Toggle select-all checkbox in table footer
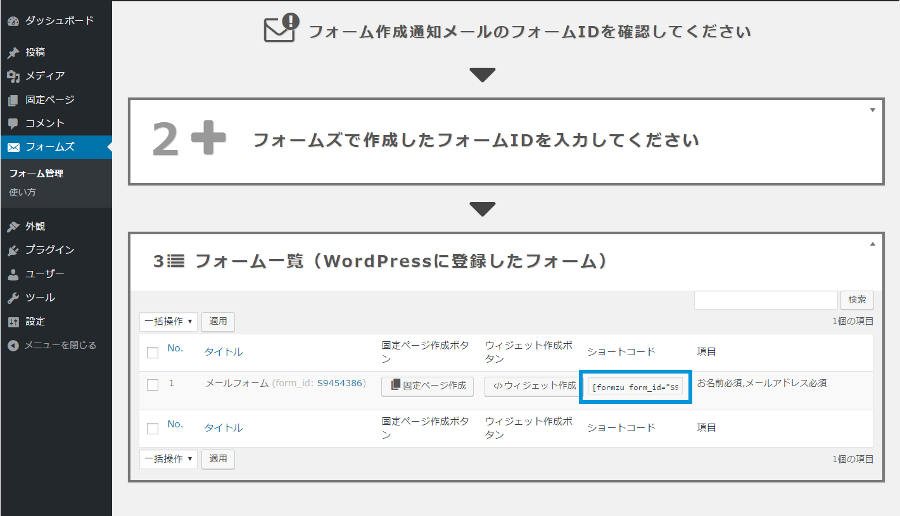Image resolution: width=900 pixels, height=516 pixels. [153, 429]
